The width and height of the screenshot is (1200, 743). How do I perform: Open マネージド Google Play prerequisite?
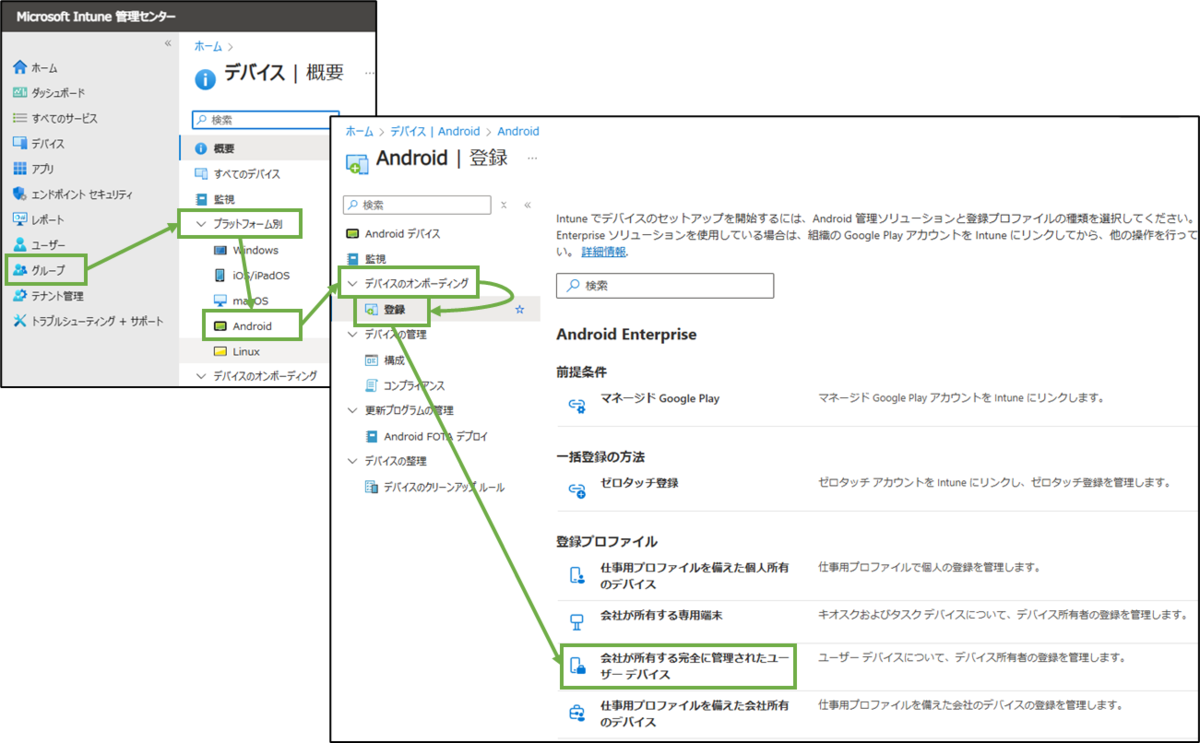[660, 398]
